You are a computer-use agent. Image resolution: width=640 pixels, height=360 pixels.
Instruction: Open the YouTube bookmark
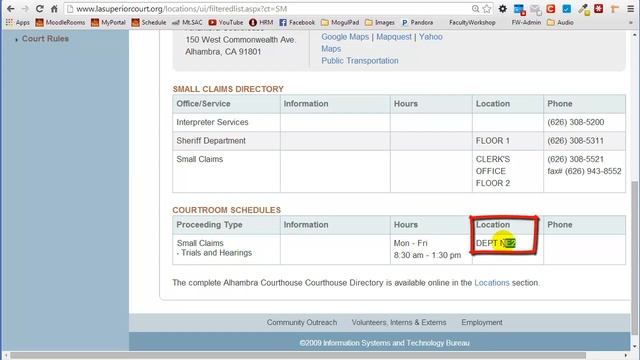[x=226, y=22]
